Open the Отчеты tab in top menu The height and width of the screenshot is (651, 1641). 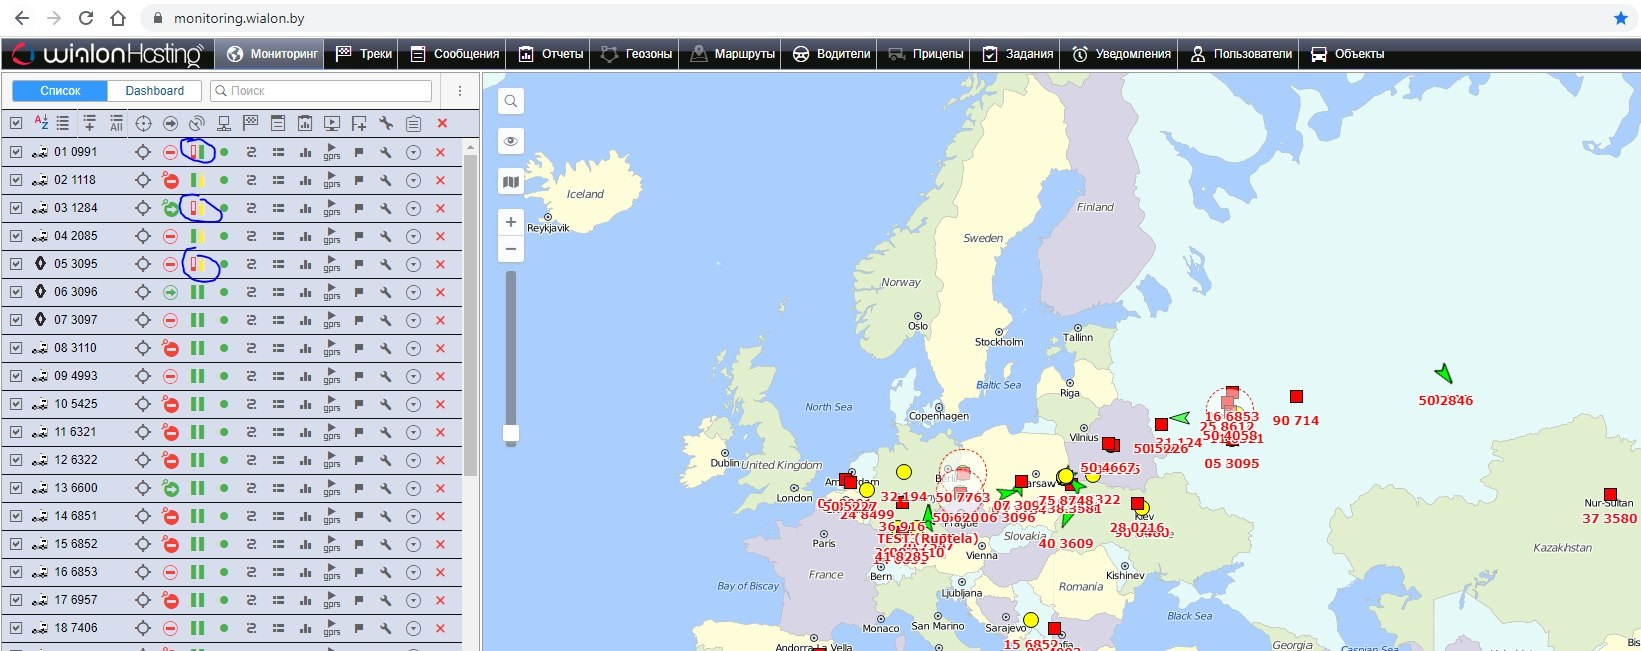tap(551, 54)
